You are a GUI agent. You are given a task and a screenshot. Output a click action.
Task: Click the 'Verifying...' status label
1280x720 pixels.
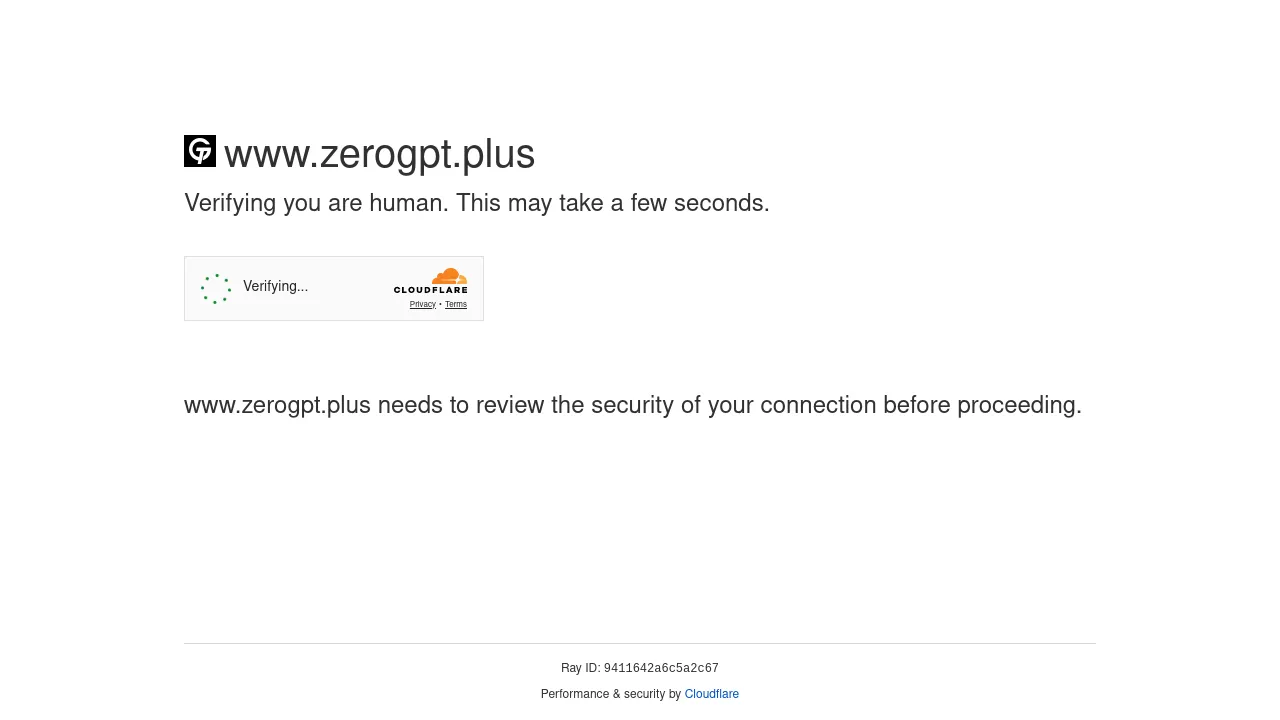pyautogui.click(x=275, y=287)
